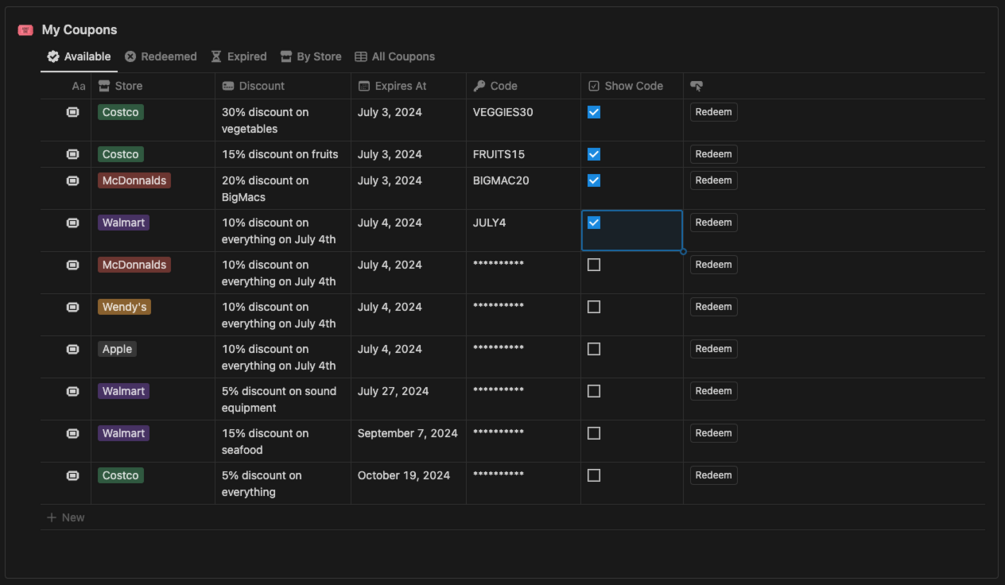Click the button column header icon
The width and height of the screenshot is (1005, 585).
[x=696, y=86]
